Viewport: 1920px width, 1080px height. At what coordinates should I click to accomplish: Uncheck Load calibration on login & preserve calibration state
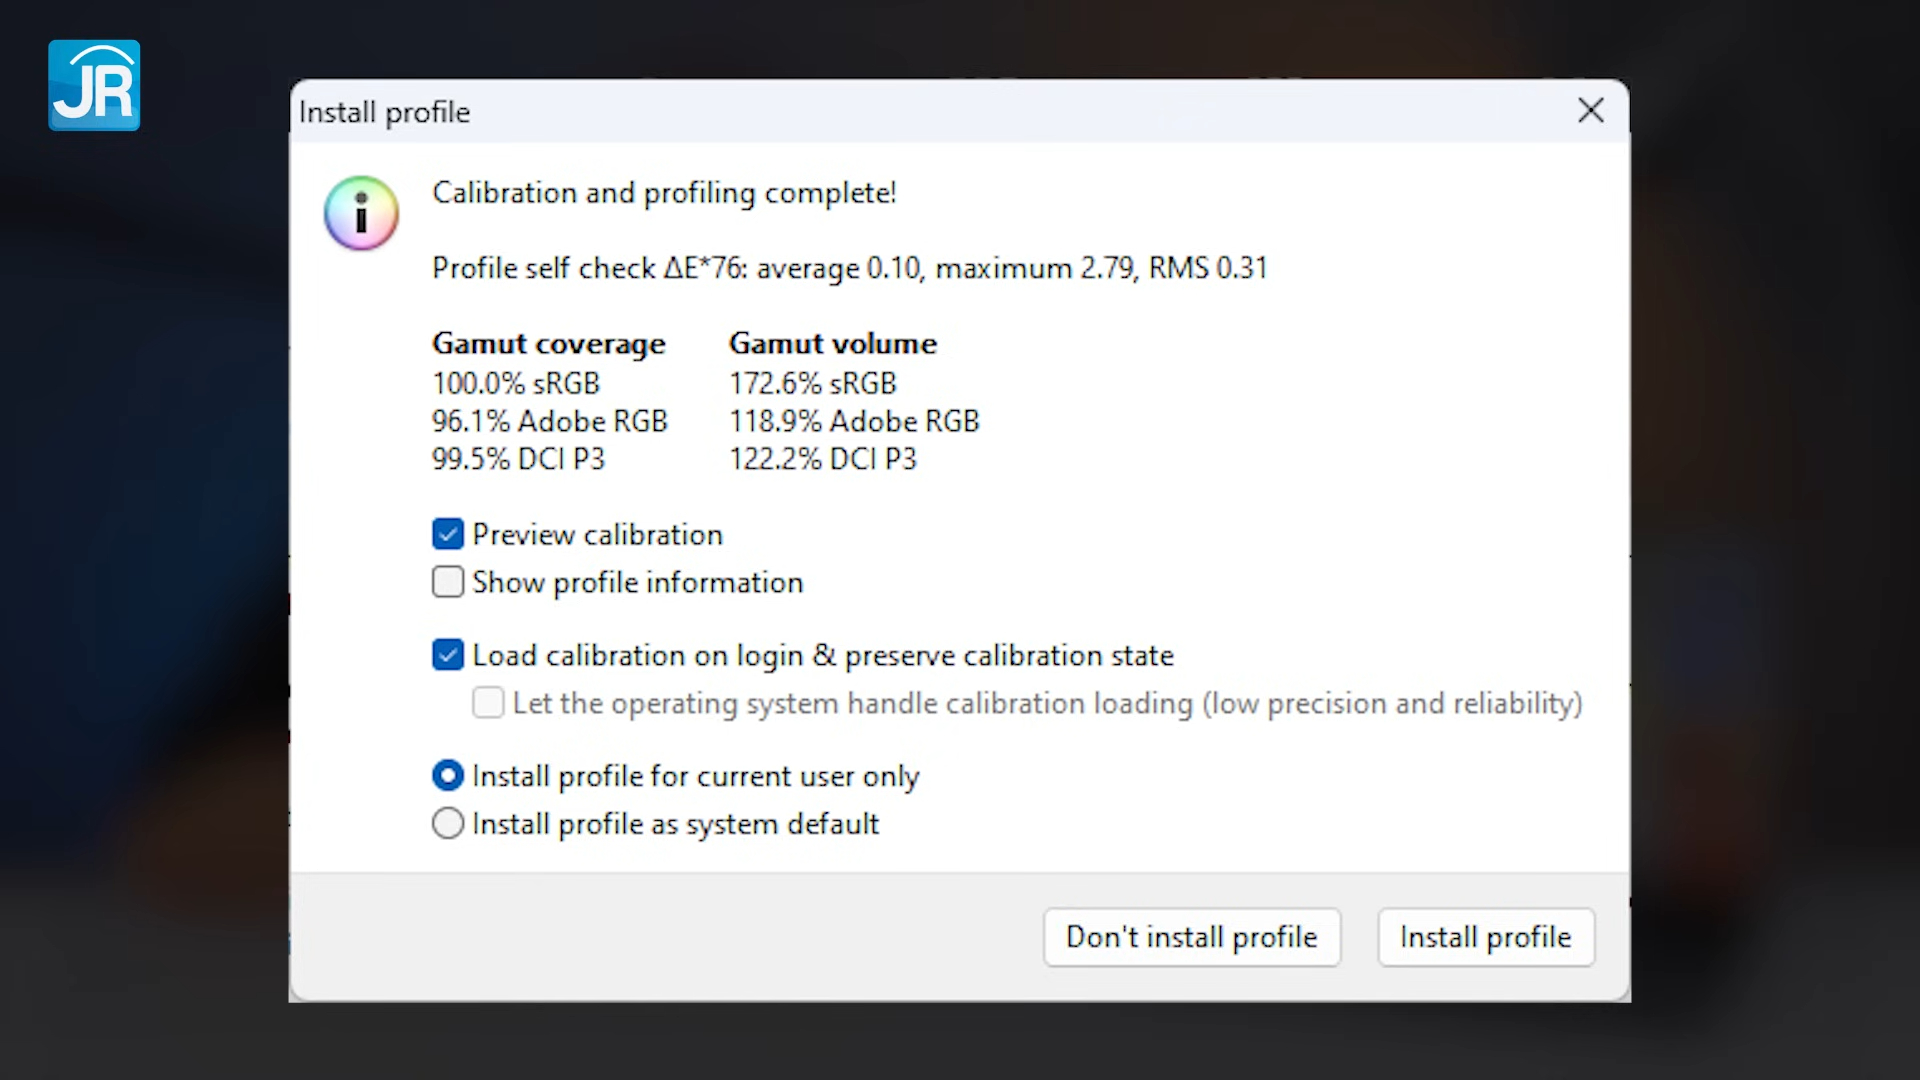pyautogui.click(x=447, y=655)
